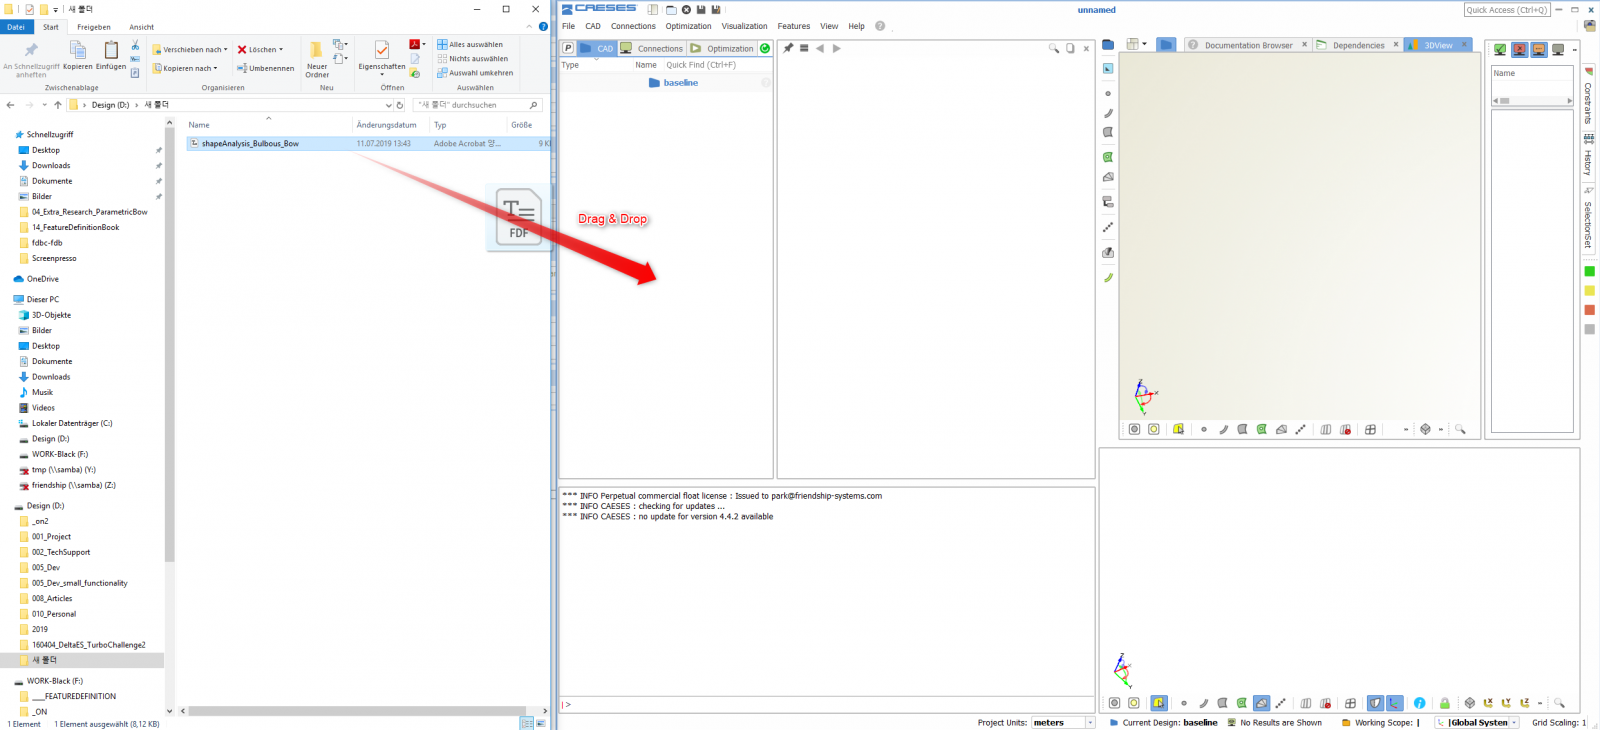Viewport: 1600px width, 730px height.
Task: Click the pin icon in CAESES object editor
Action: coord(788,48)
